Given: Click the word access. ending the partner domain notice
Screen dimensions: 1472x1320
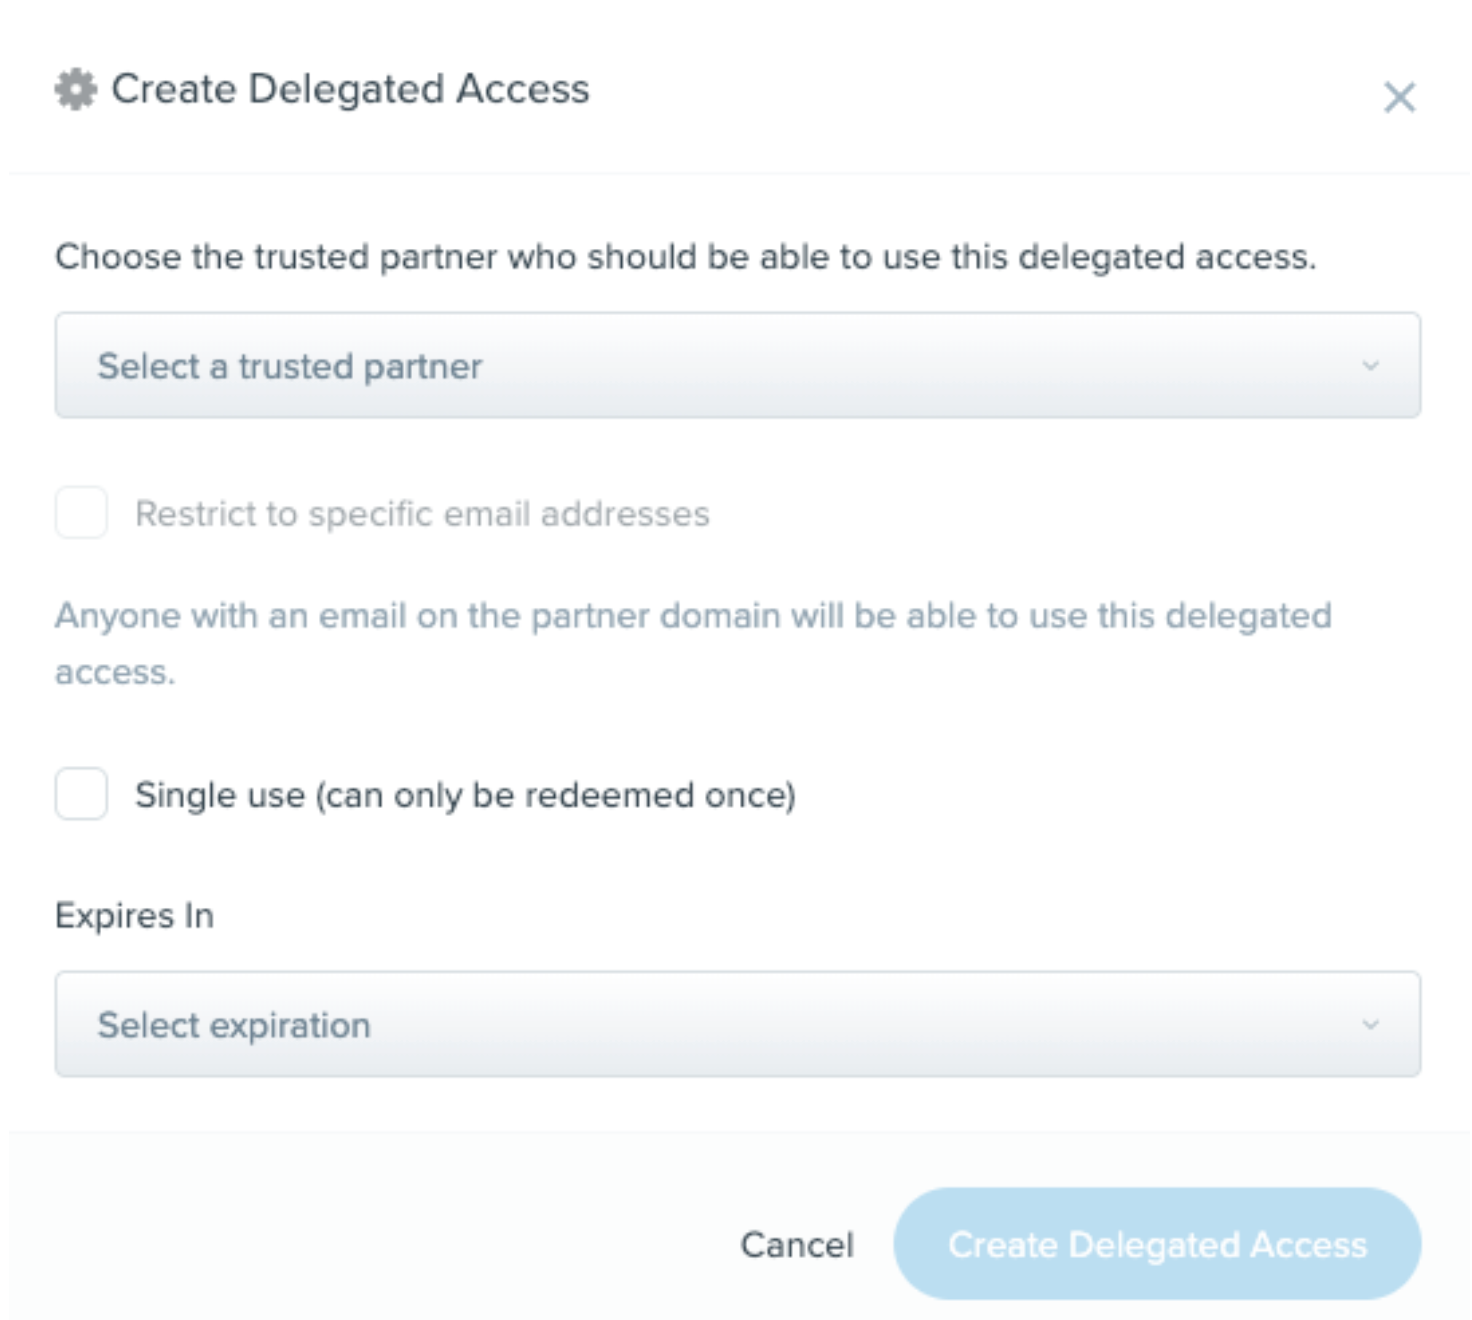Looking at the screenshot, I should (x=115, y=673).
